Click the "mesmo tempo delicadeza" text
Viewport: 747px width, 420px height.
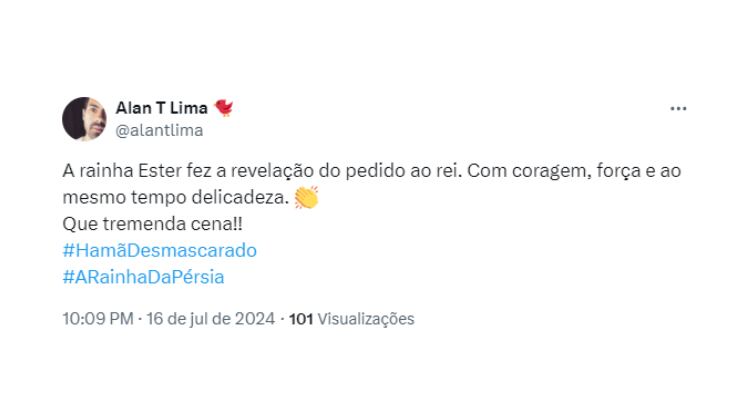click(176, 197)
